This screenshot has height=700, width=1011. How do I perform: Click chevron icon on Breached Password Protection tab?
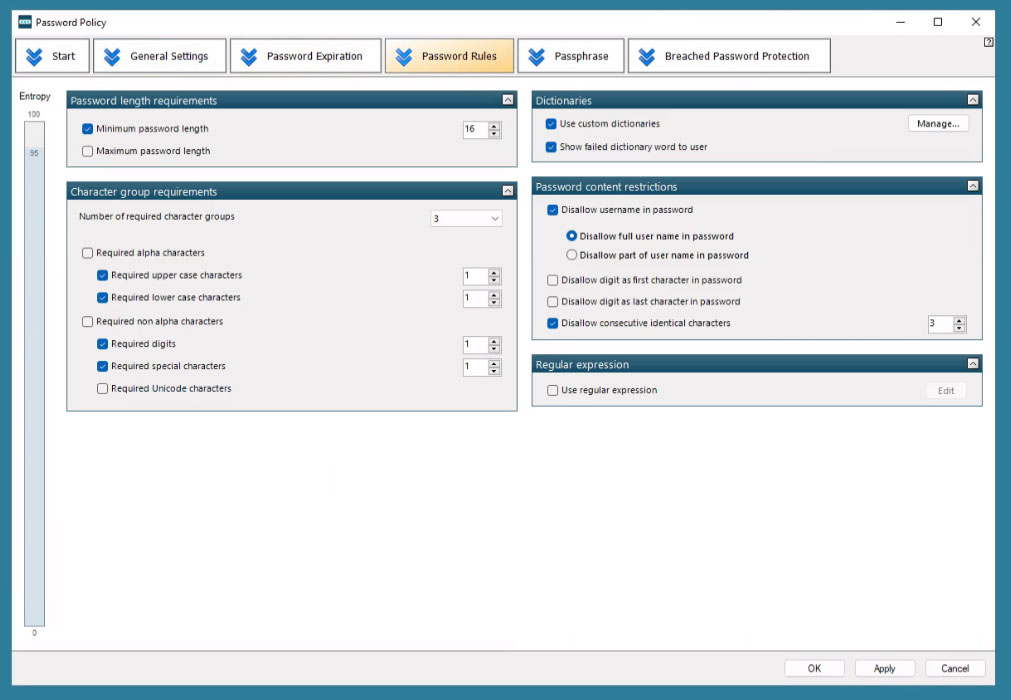point(647,57)
